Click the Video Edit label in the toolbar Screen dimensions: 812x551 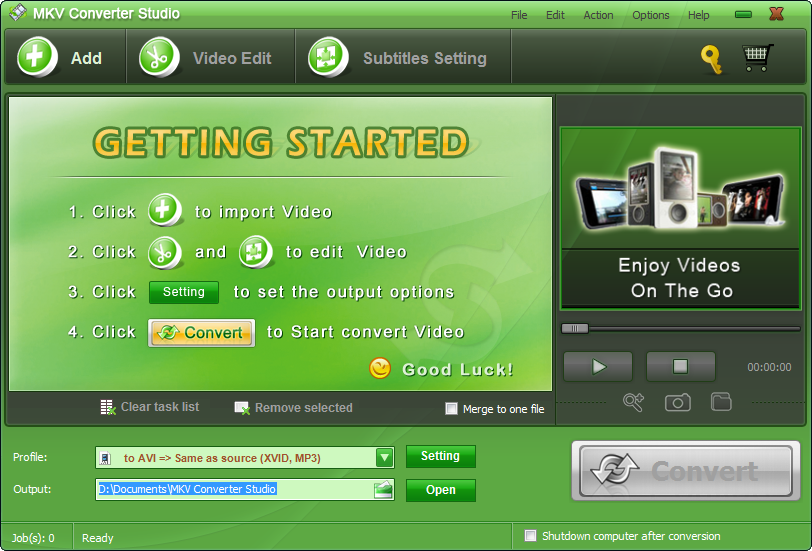(x=232, y=58)
